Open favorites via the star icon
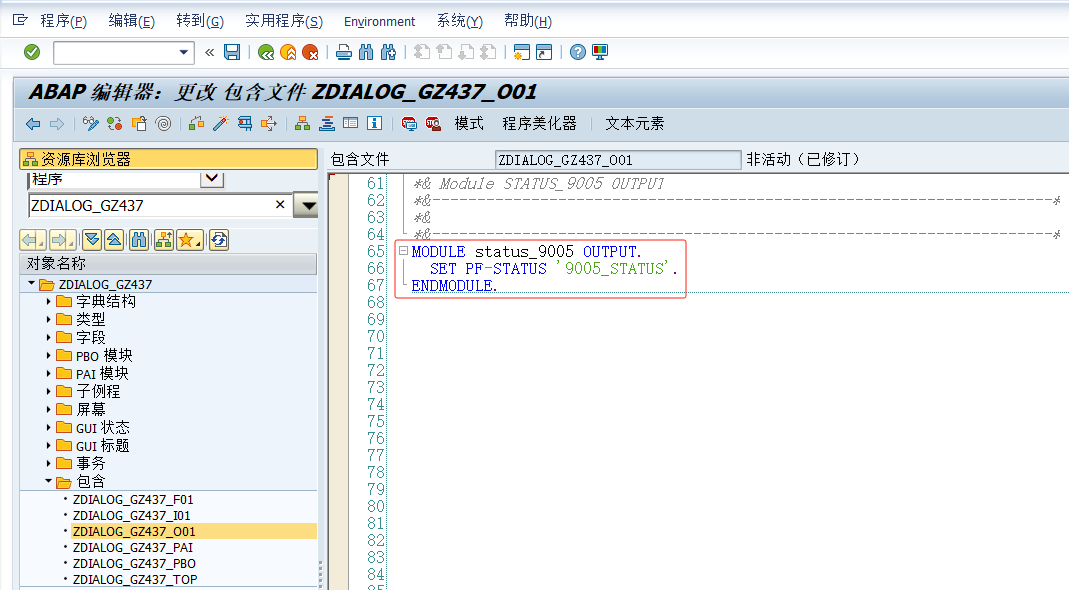 coord(185,239)
